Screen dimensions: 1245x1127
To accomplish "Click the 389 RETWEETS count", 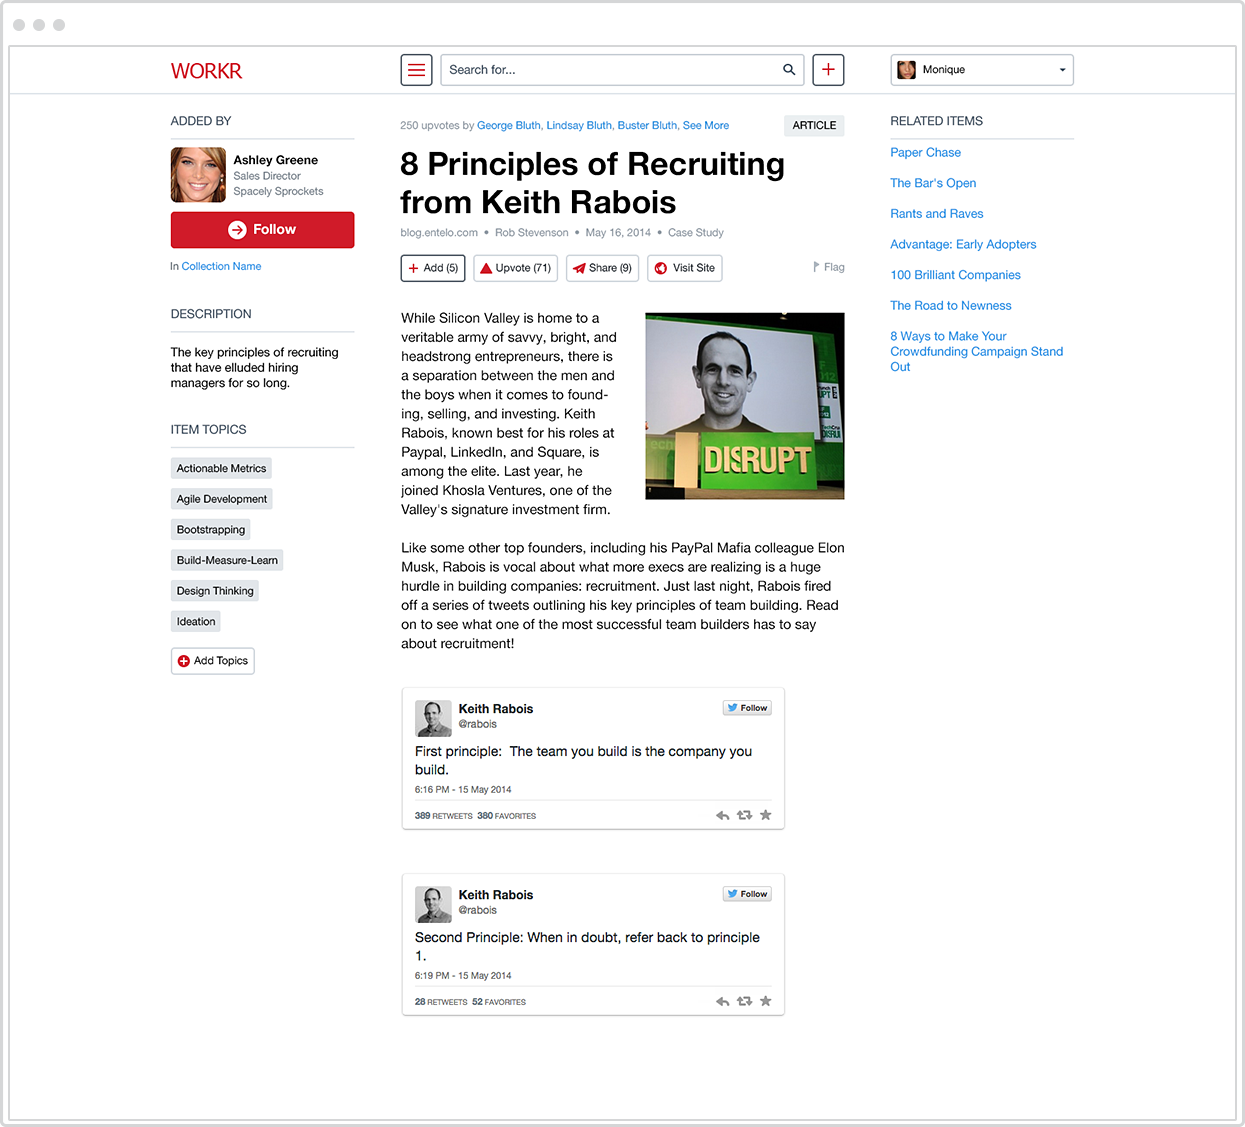I will click(444, 816).
